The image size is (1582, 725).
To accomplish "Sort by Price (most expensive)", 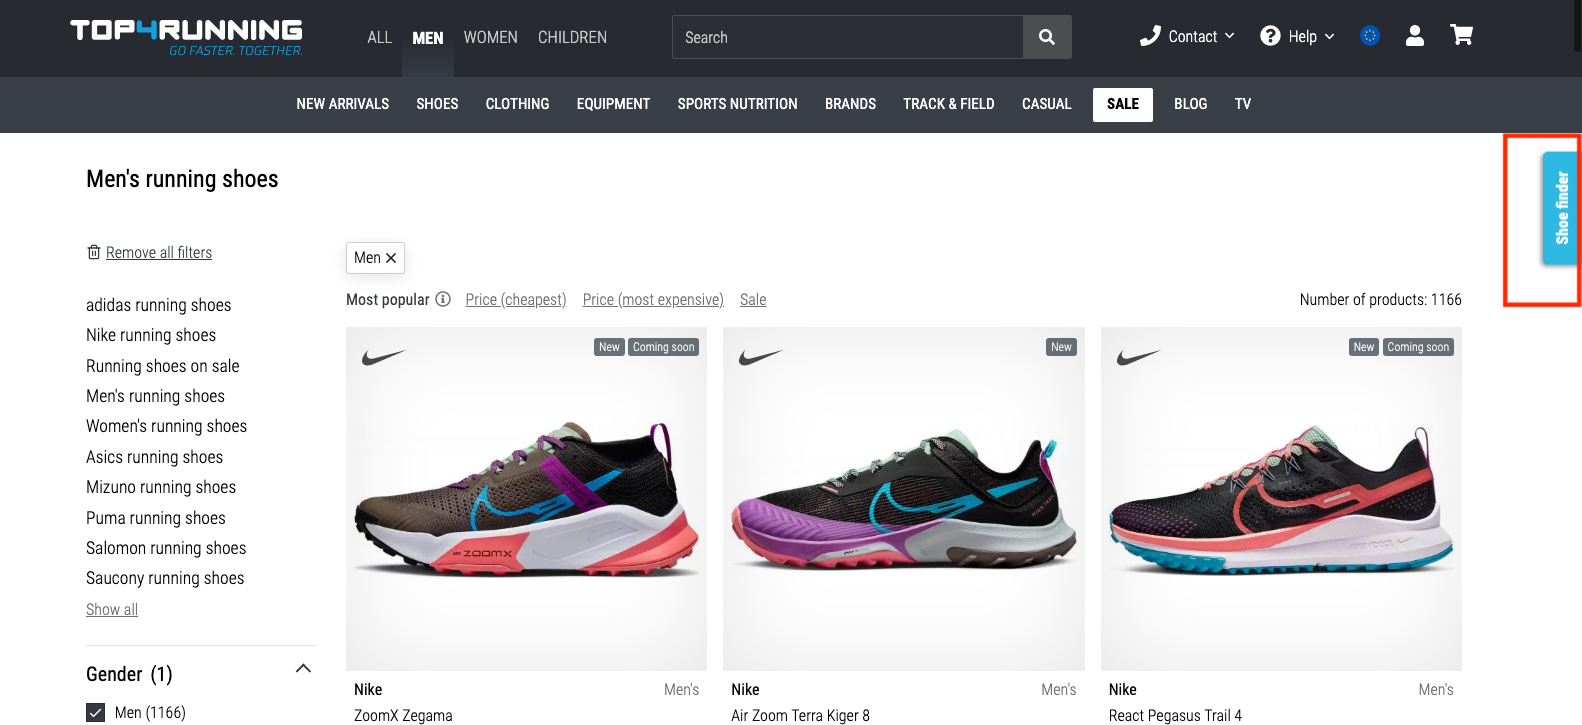I will [653, 300].
